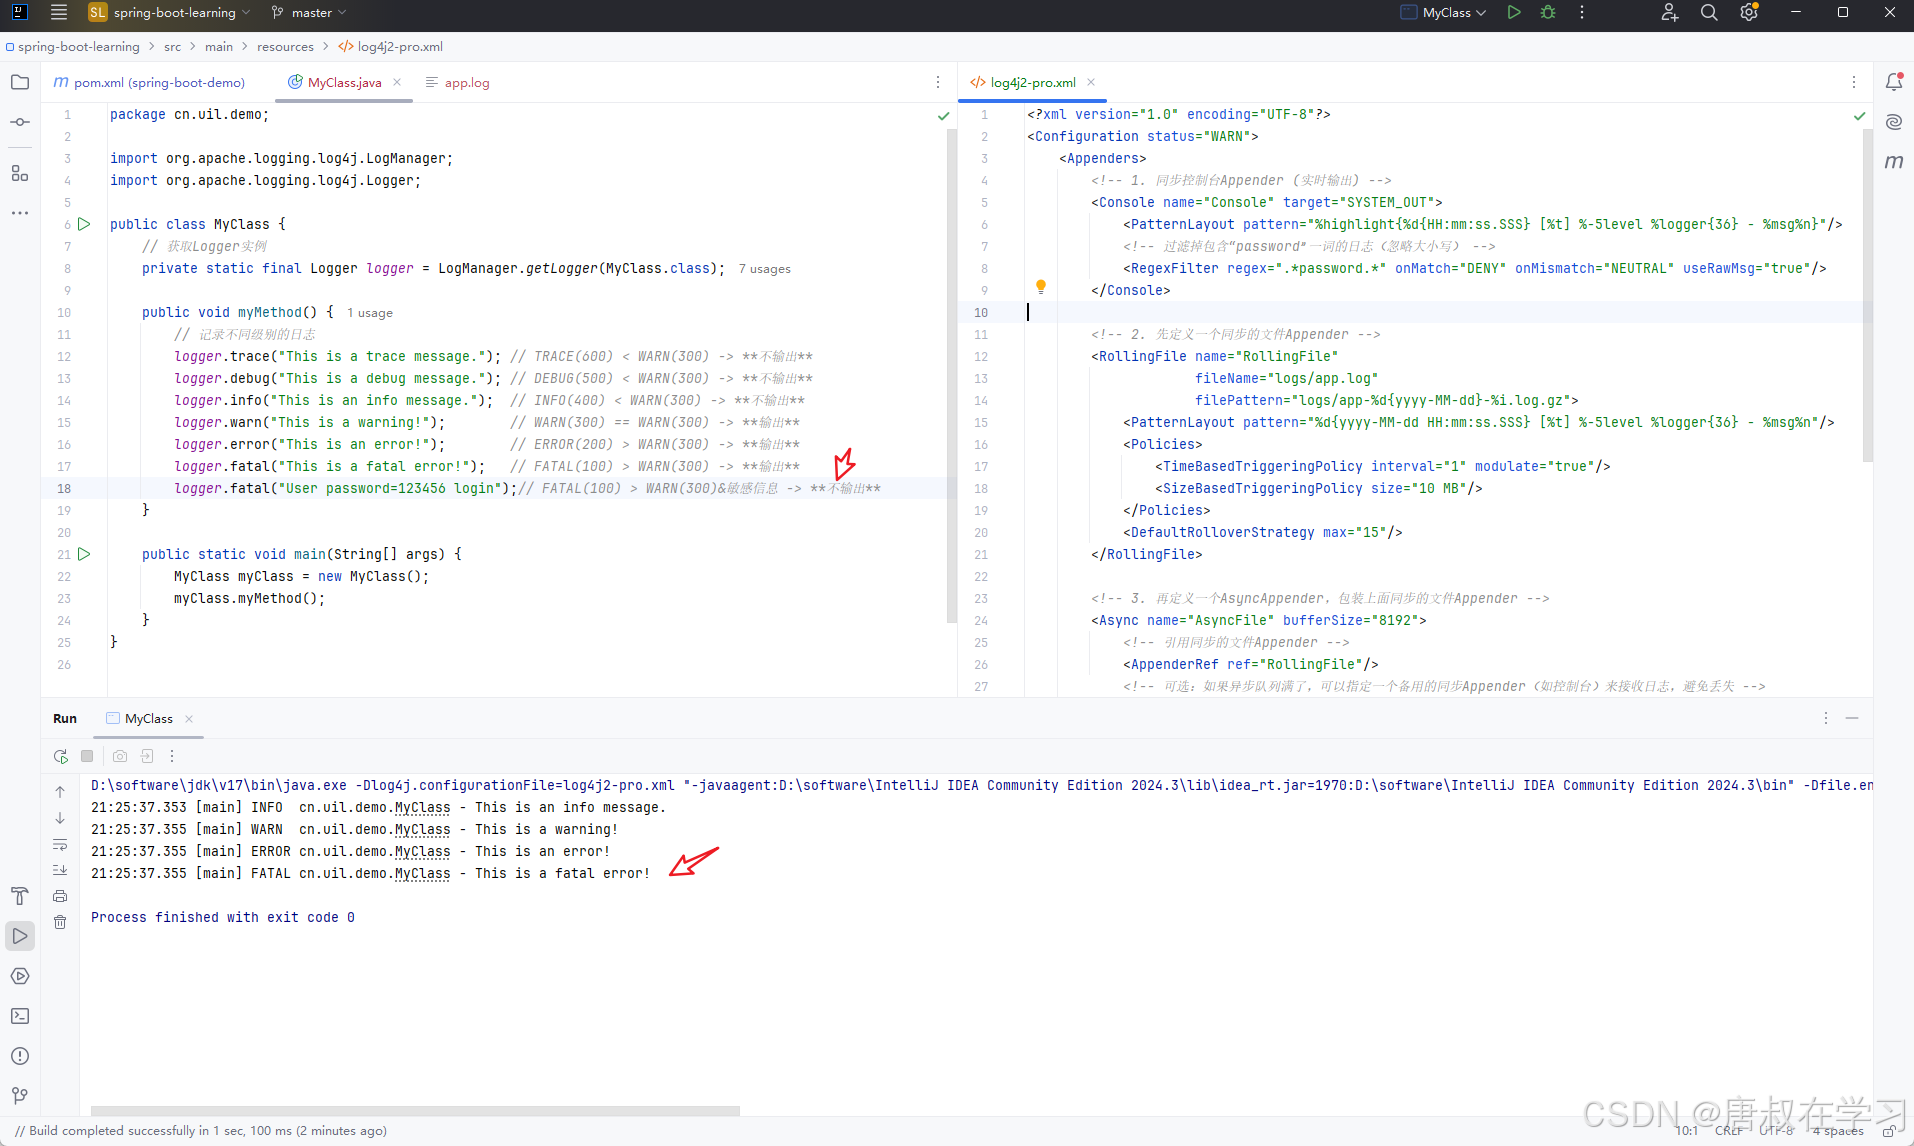
Task: Open the Structure tool window
Action: (x=20, y=173)
